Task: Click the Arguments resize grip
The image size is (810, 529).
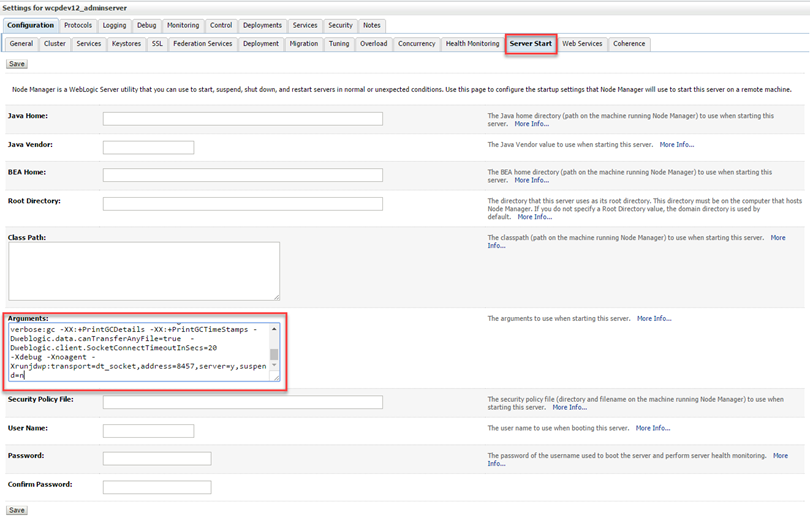Action: pos(276,378)
